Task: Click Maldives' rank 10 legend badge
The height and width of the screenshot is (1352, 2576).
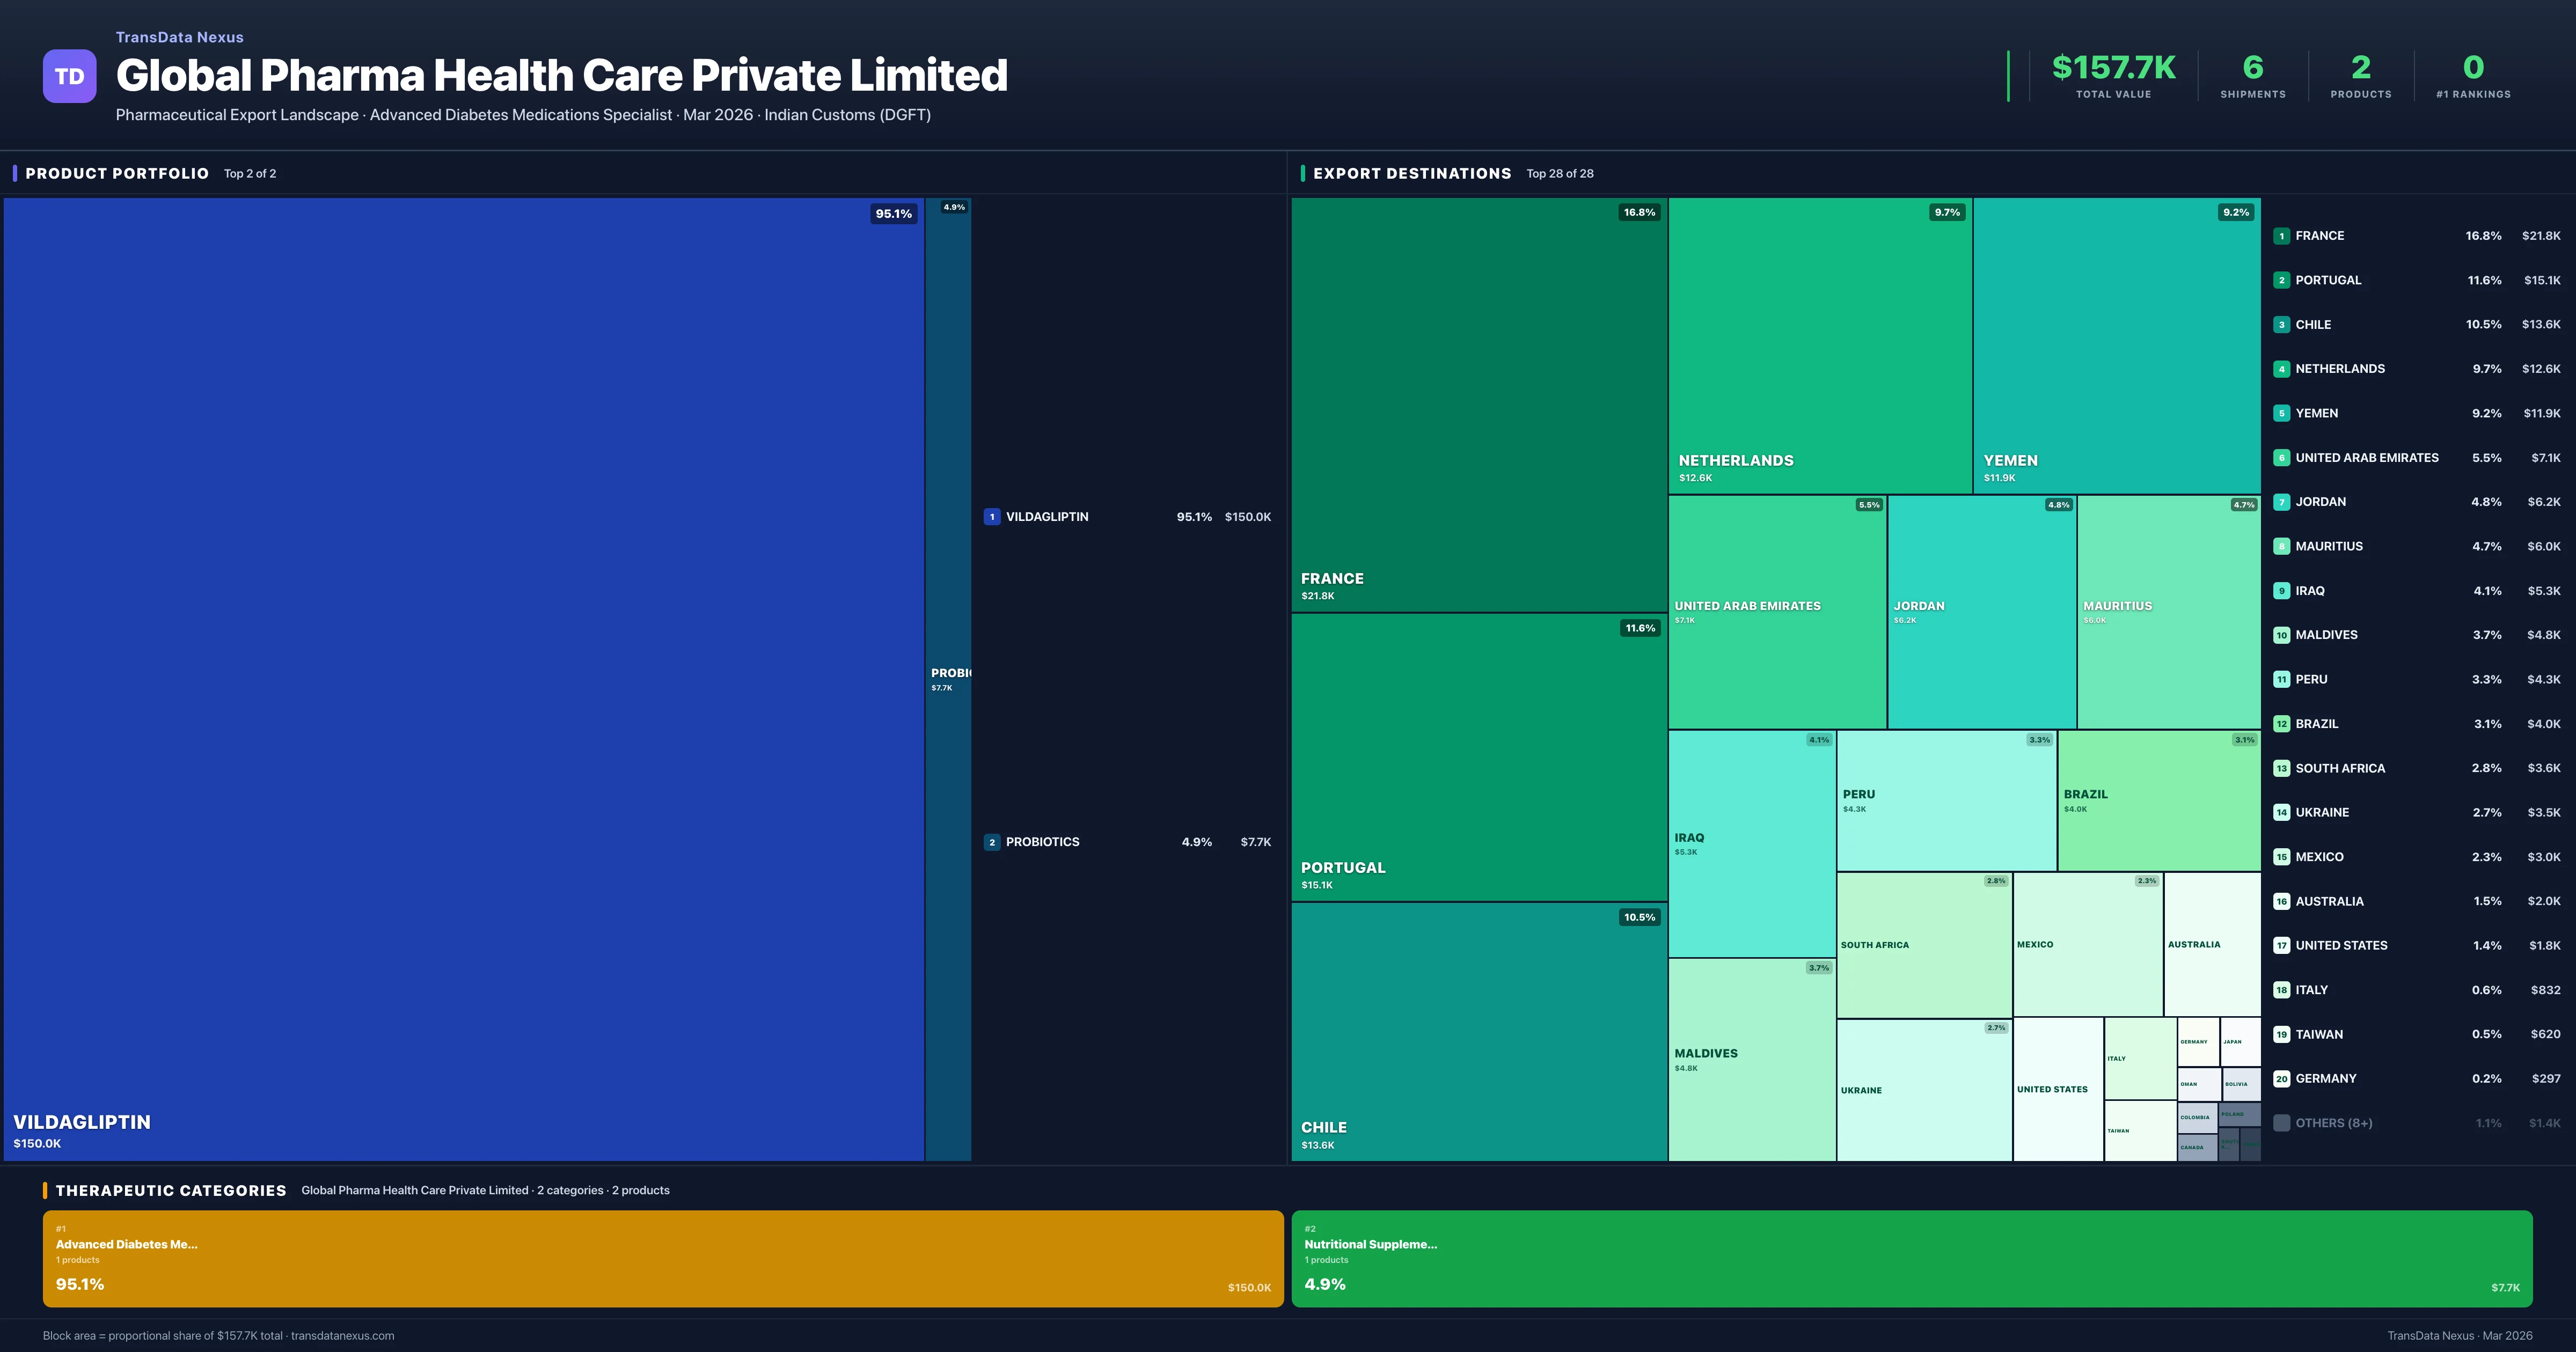Action: (x=2281, y=635)
